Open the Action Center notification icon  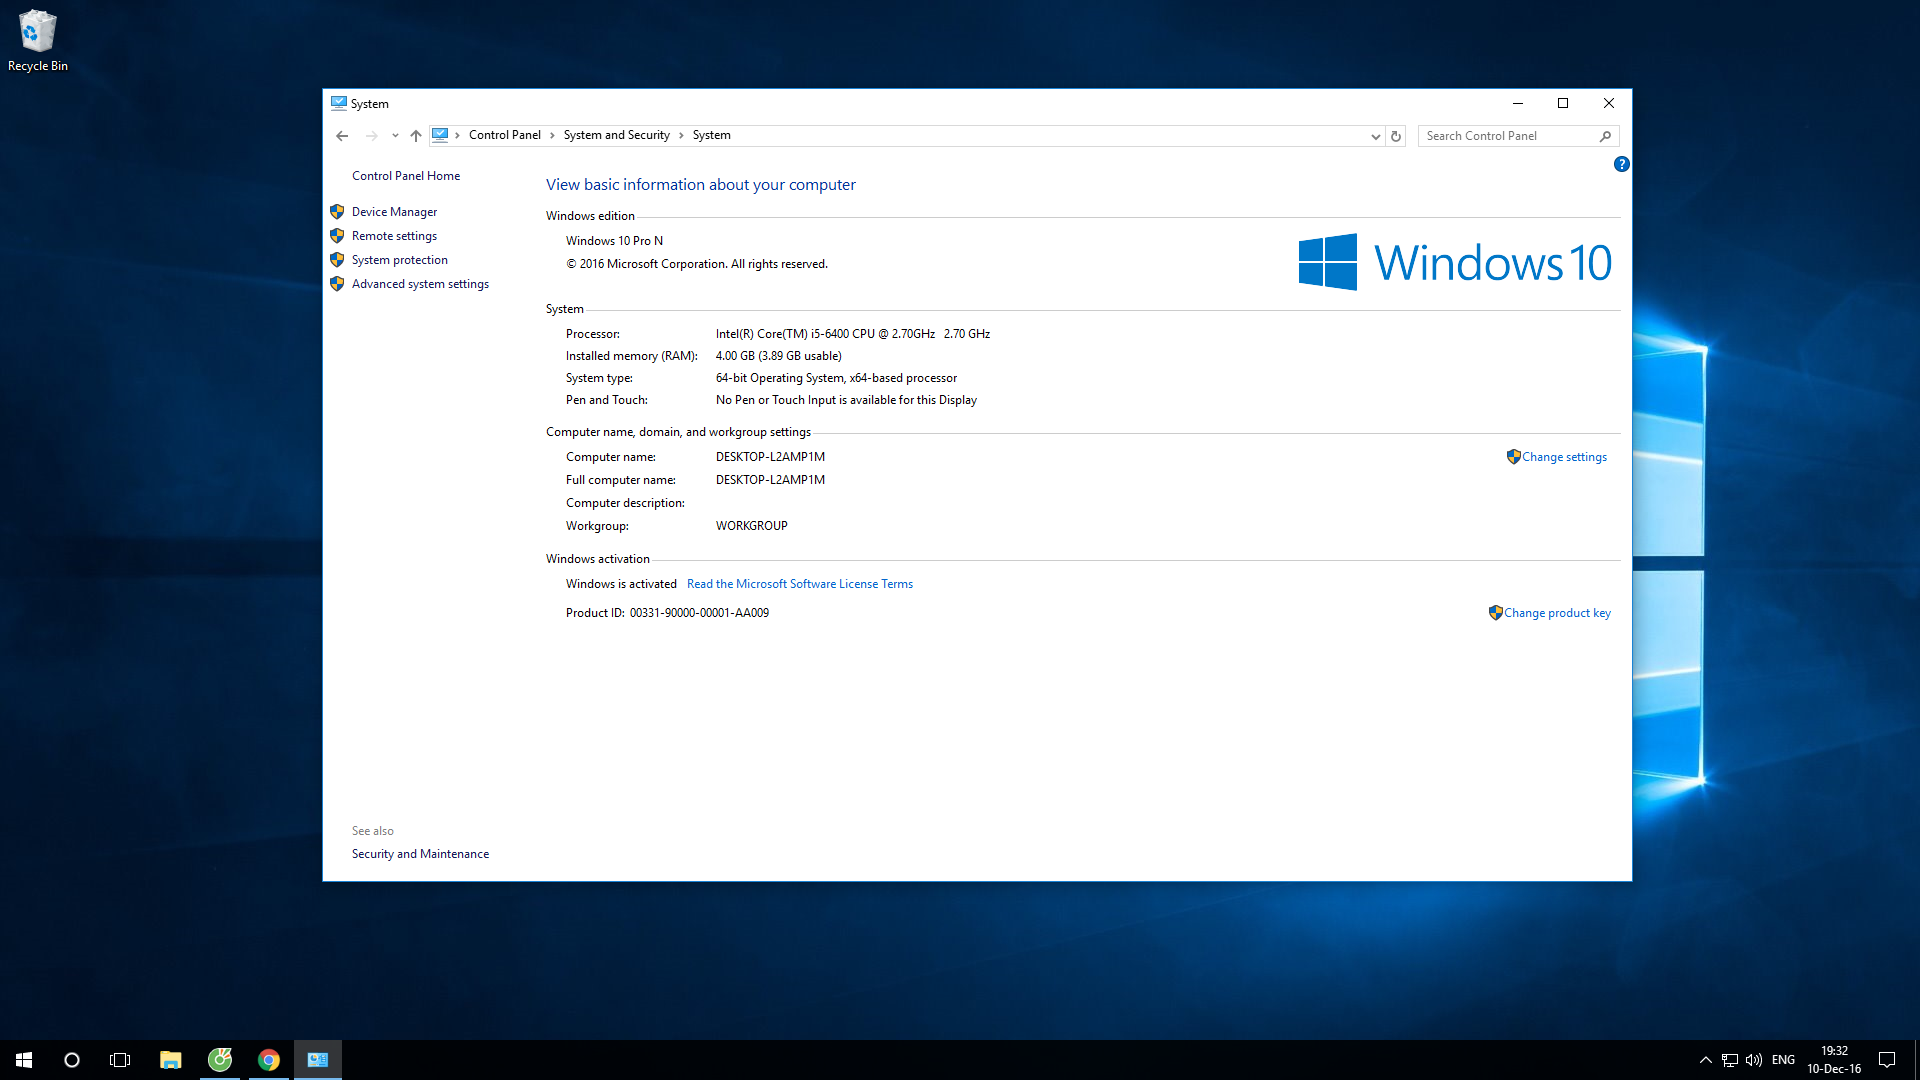click(x=1887, y=1060)
